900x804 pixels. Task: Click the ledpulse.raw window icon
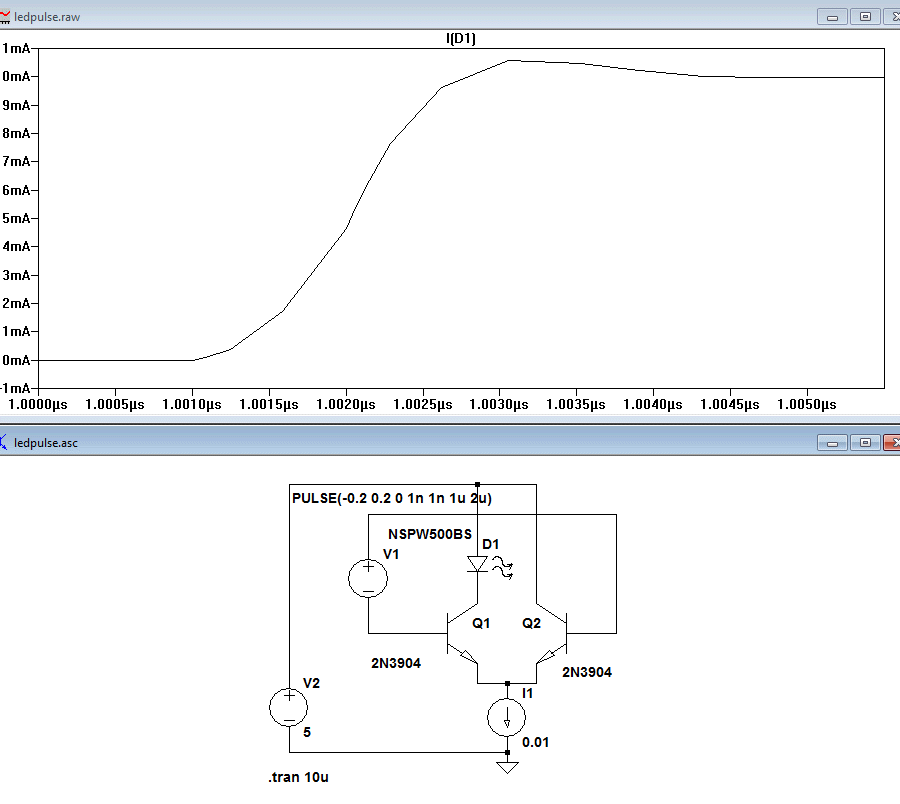tap(5, 17)
